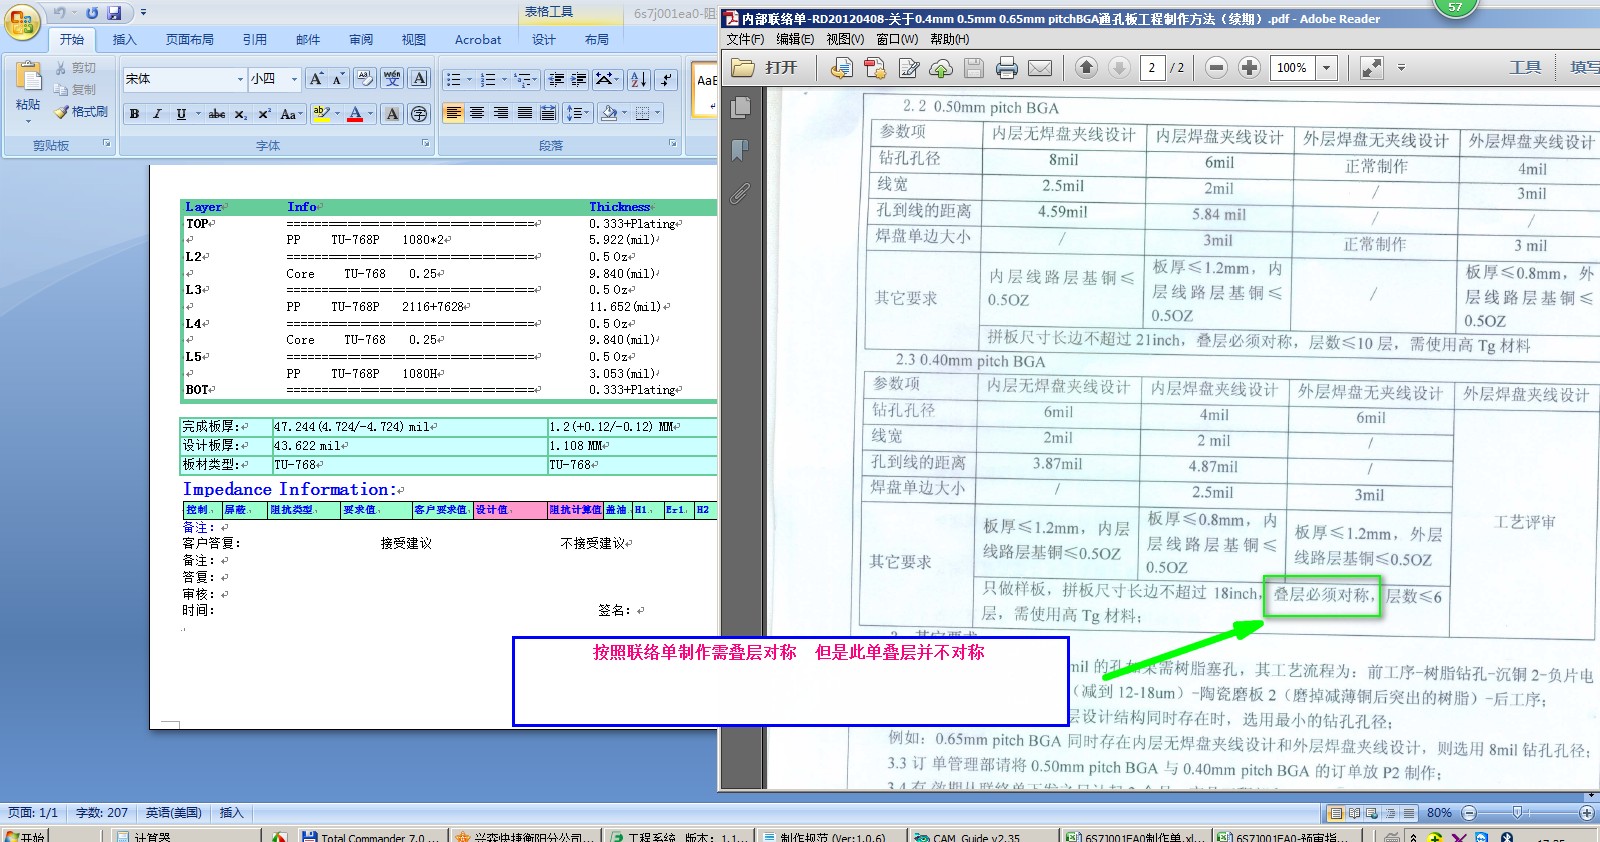Toggle Align Left paragraph button
The image size is (1600, 842).
(x=454, y=113)
